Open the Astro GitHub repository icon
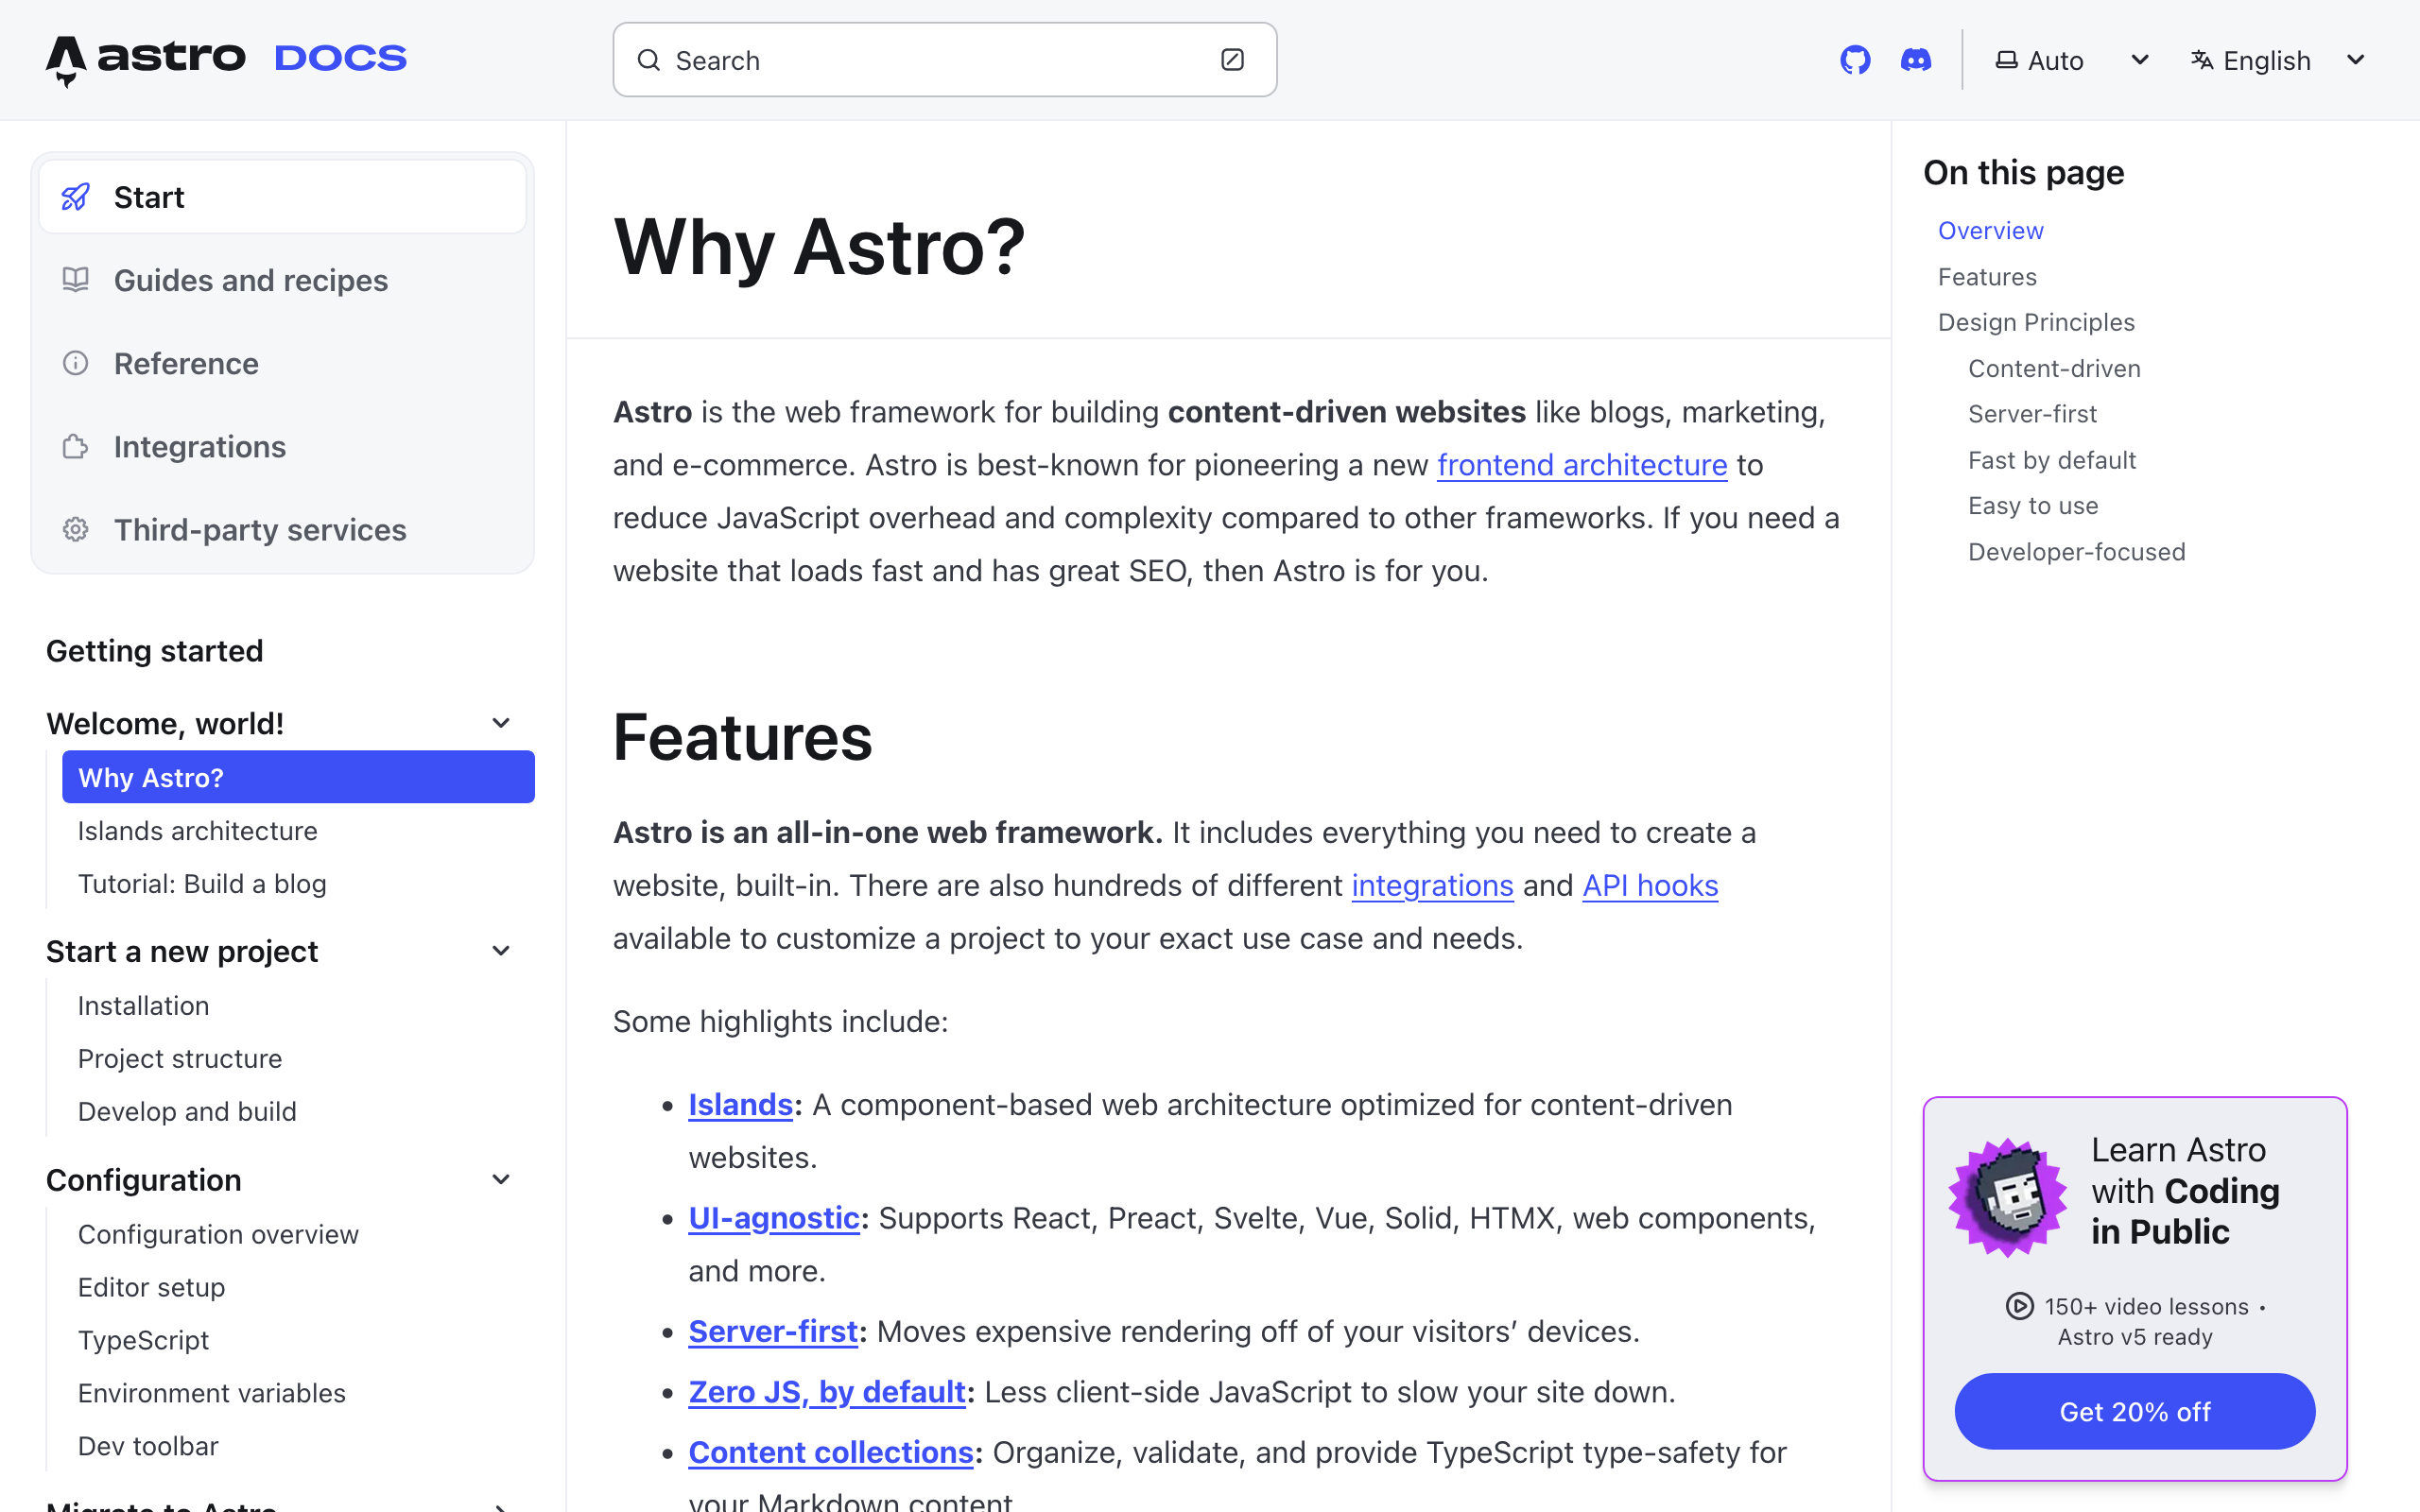 (x=1855, y=60)
